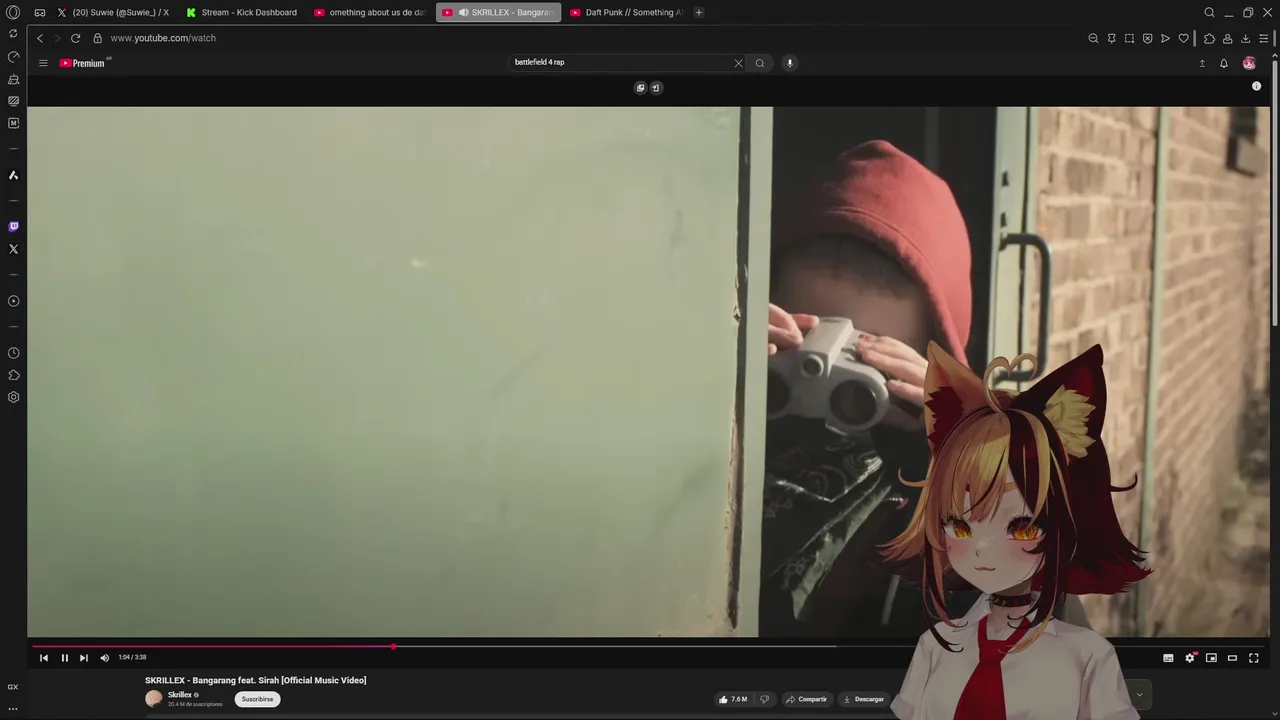The image size is (1280, 720).
Task: Open the Opera GX main menu logo
Action: tap(13, 12)
